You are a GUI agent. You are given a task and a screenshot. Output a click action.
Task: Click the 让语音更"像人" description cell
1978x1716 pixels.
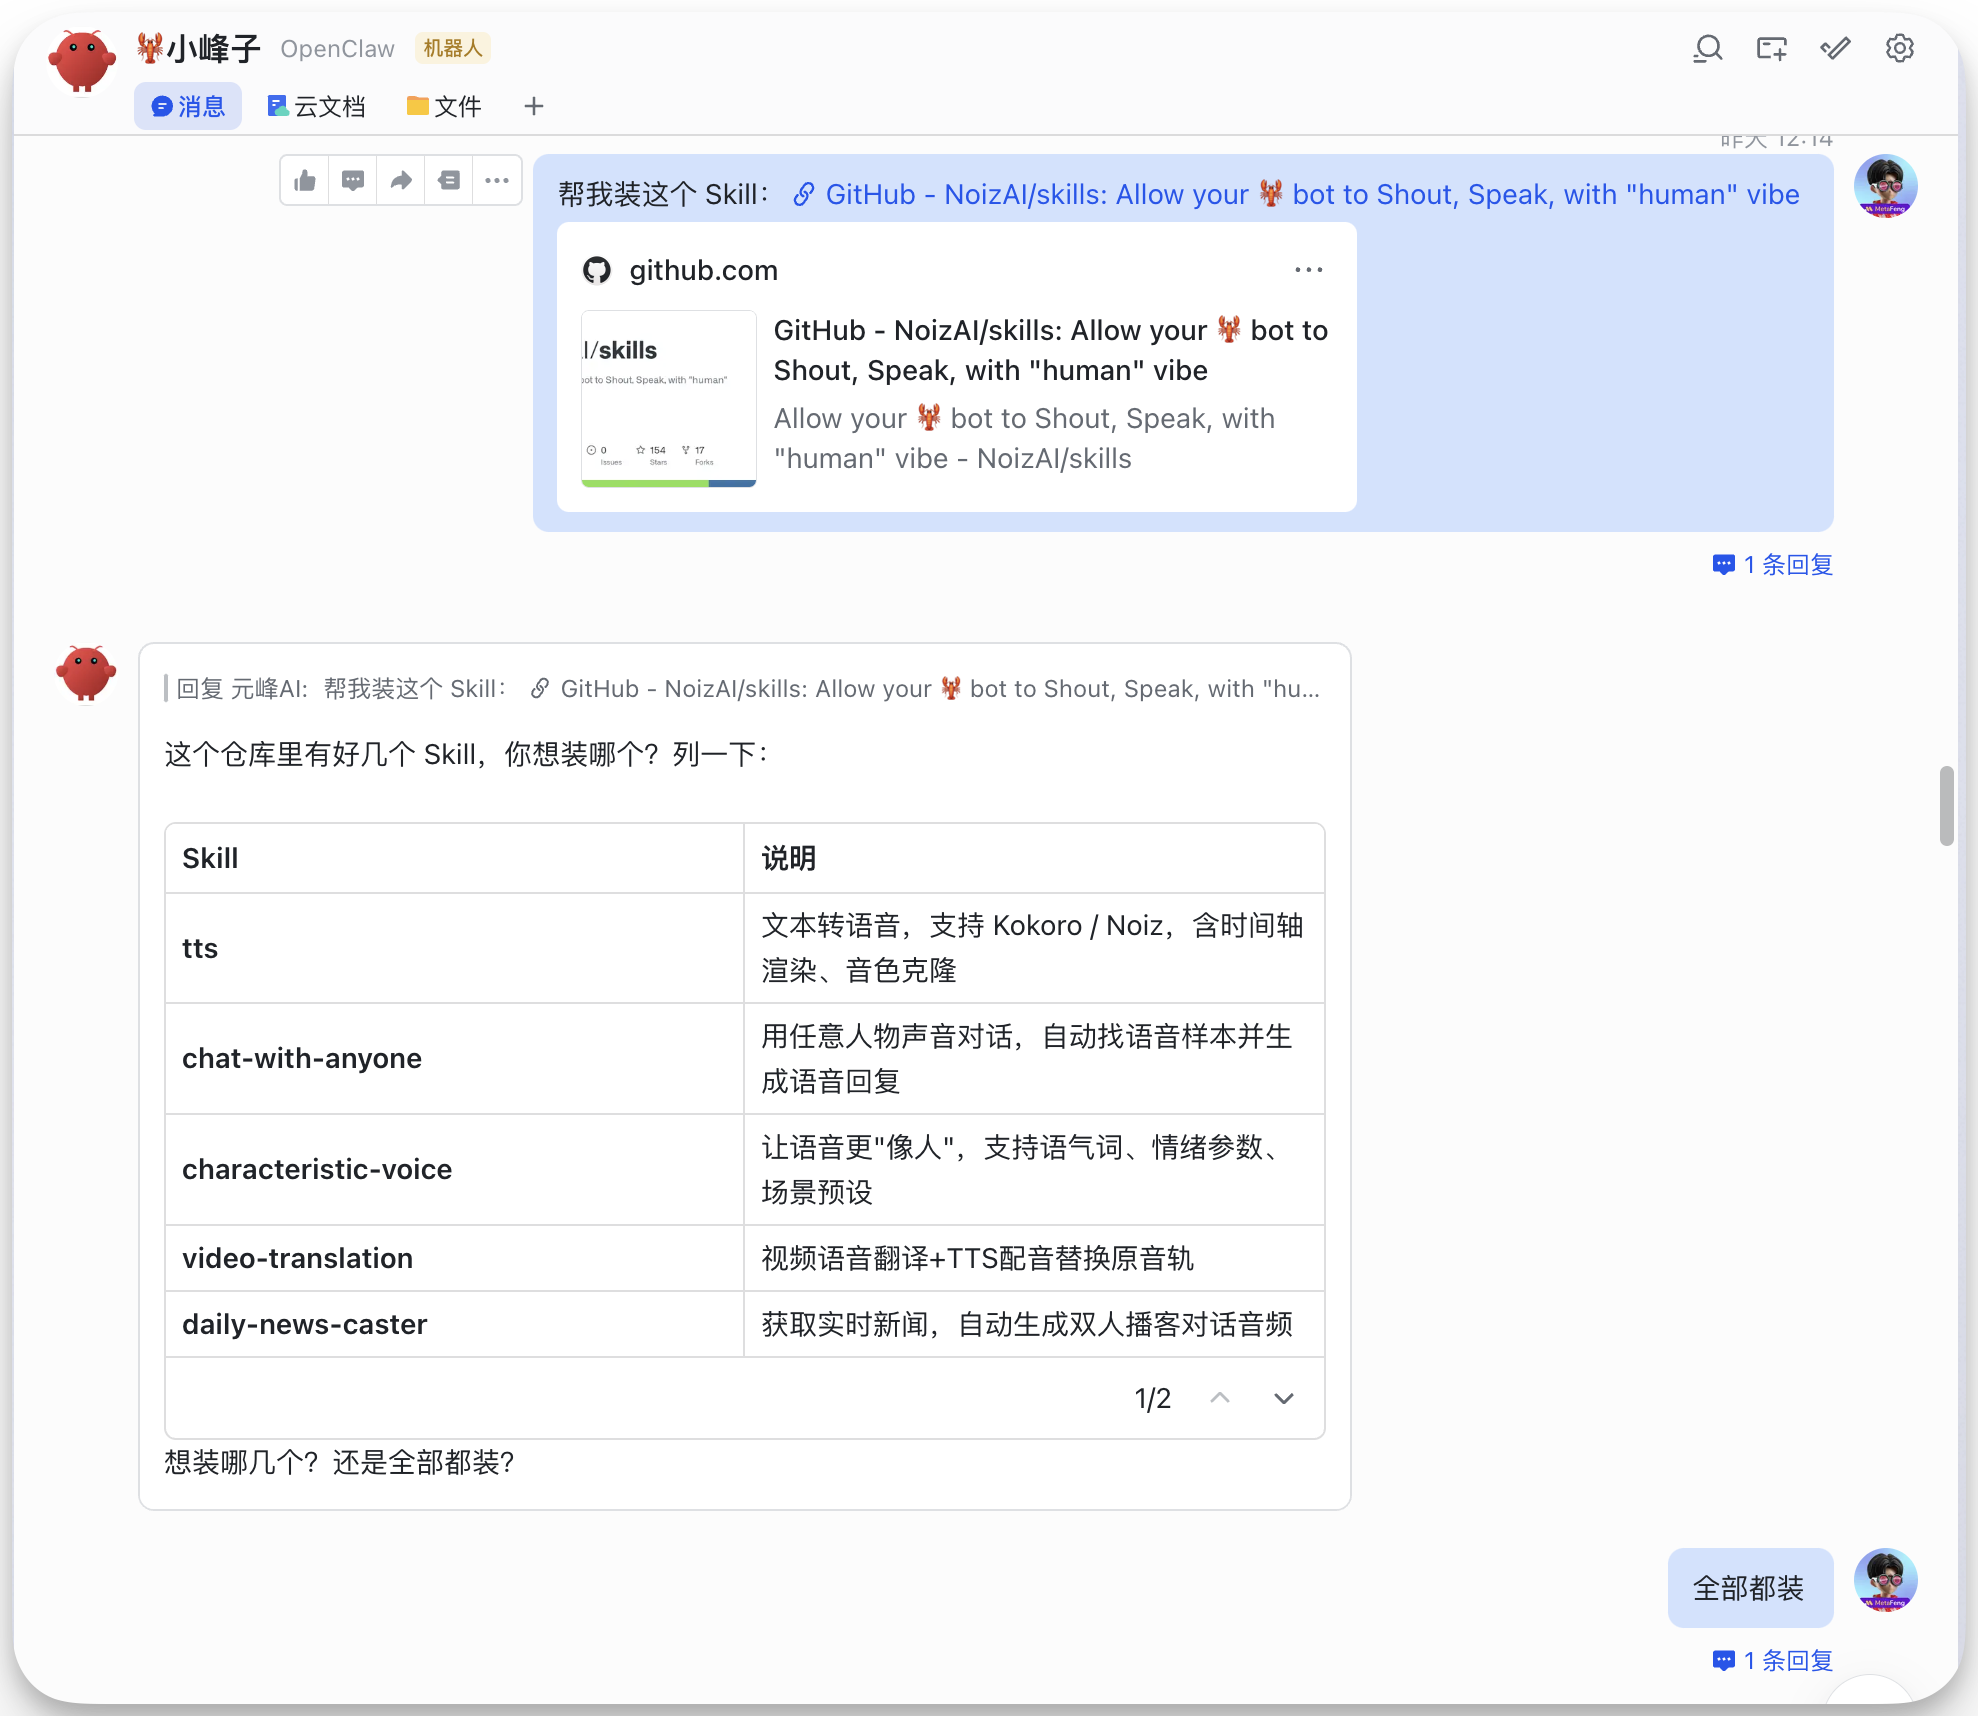coord(1035,1170)
